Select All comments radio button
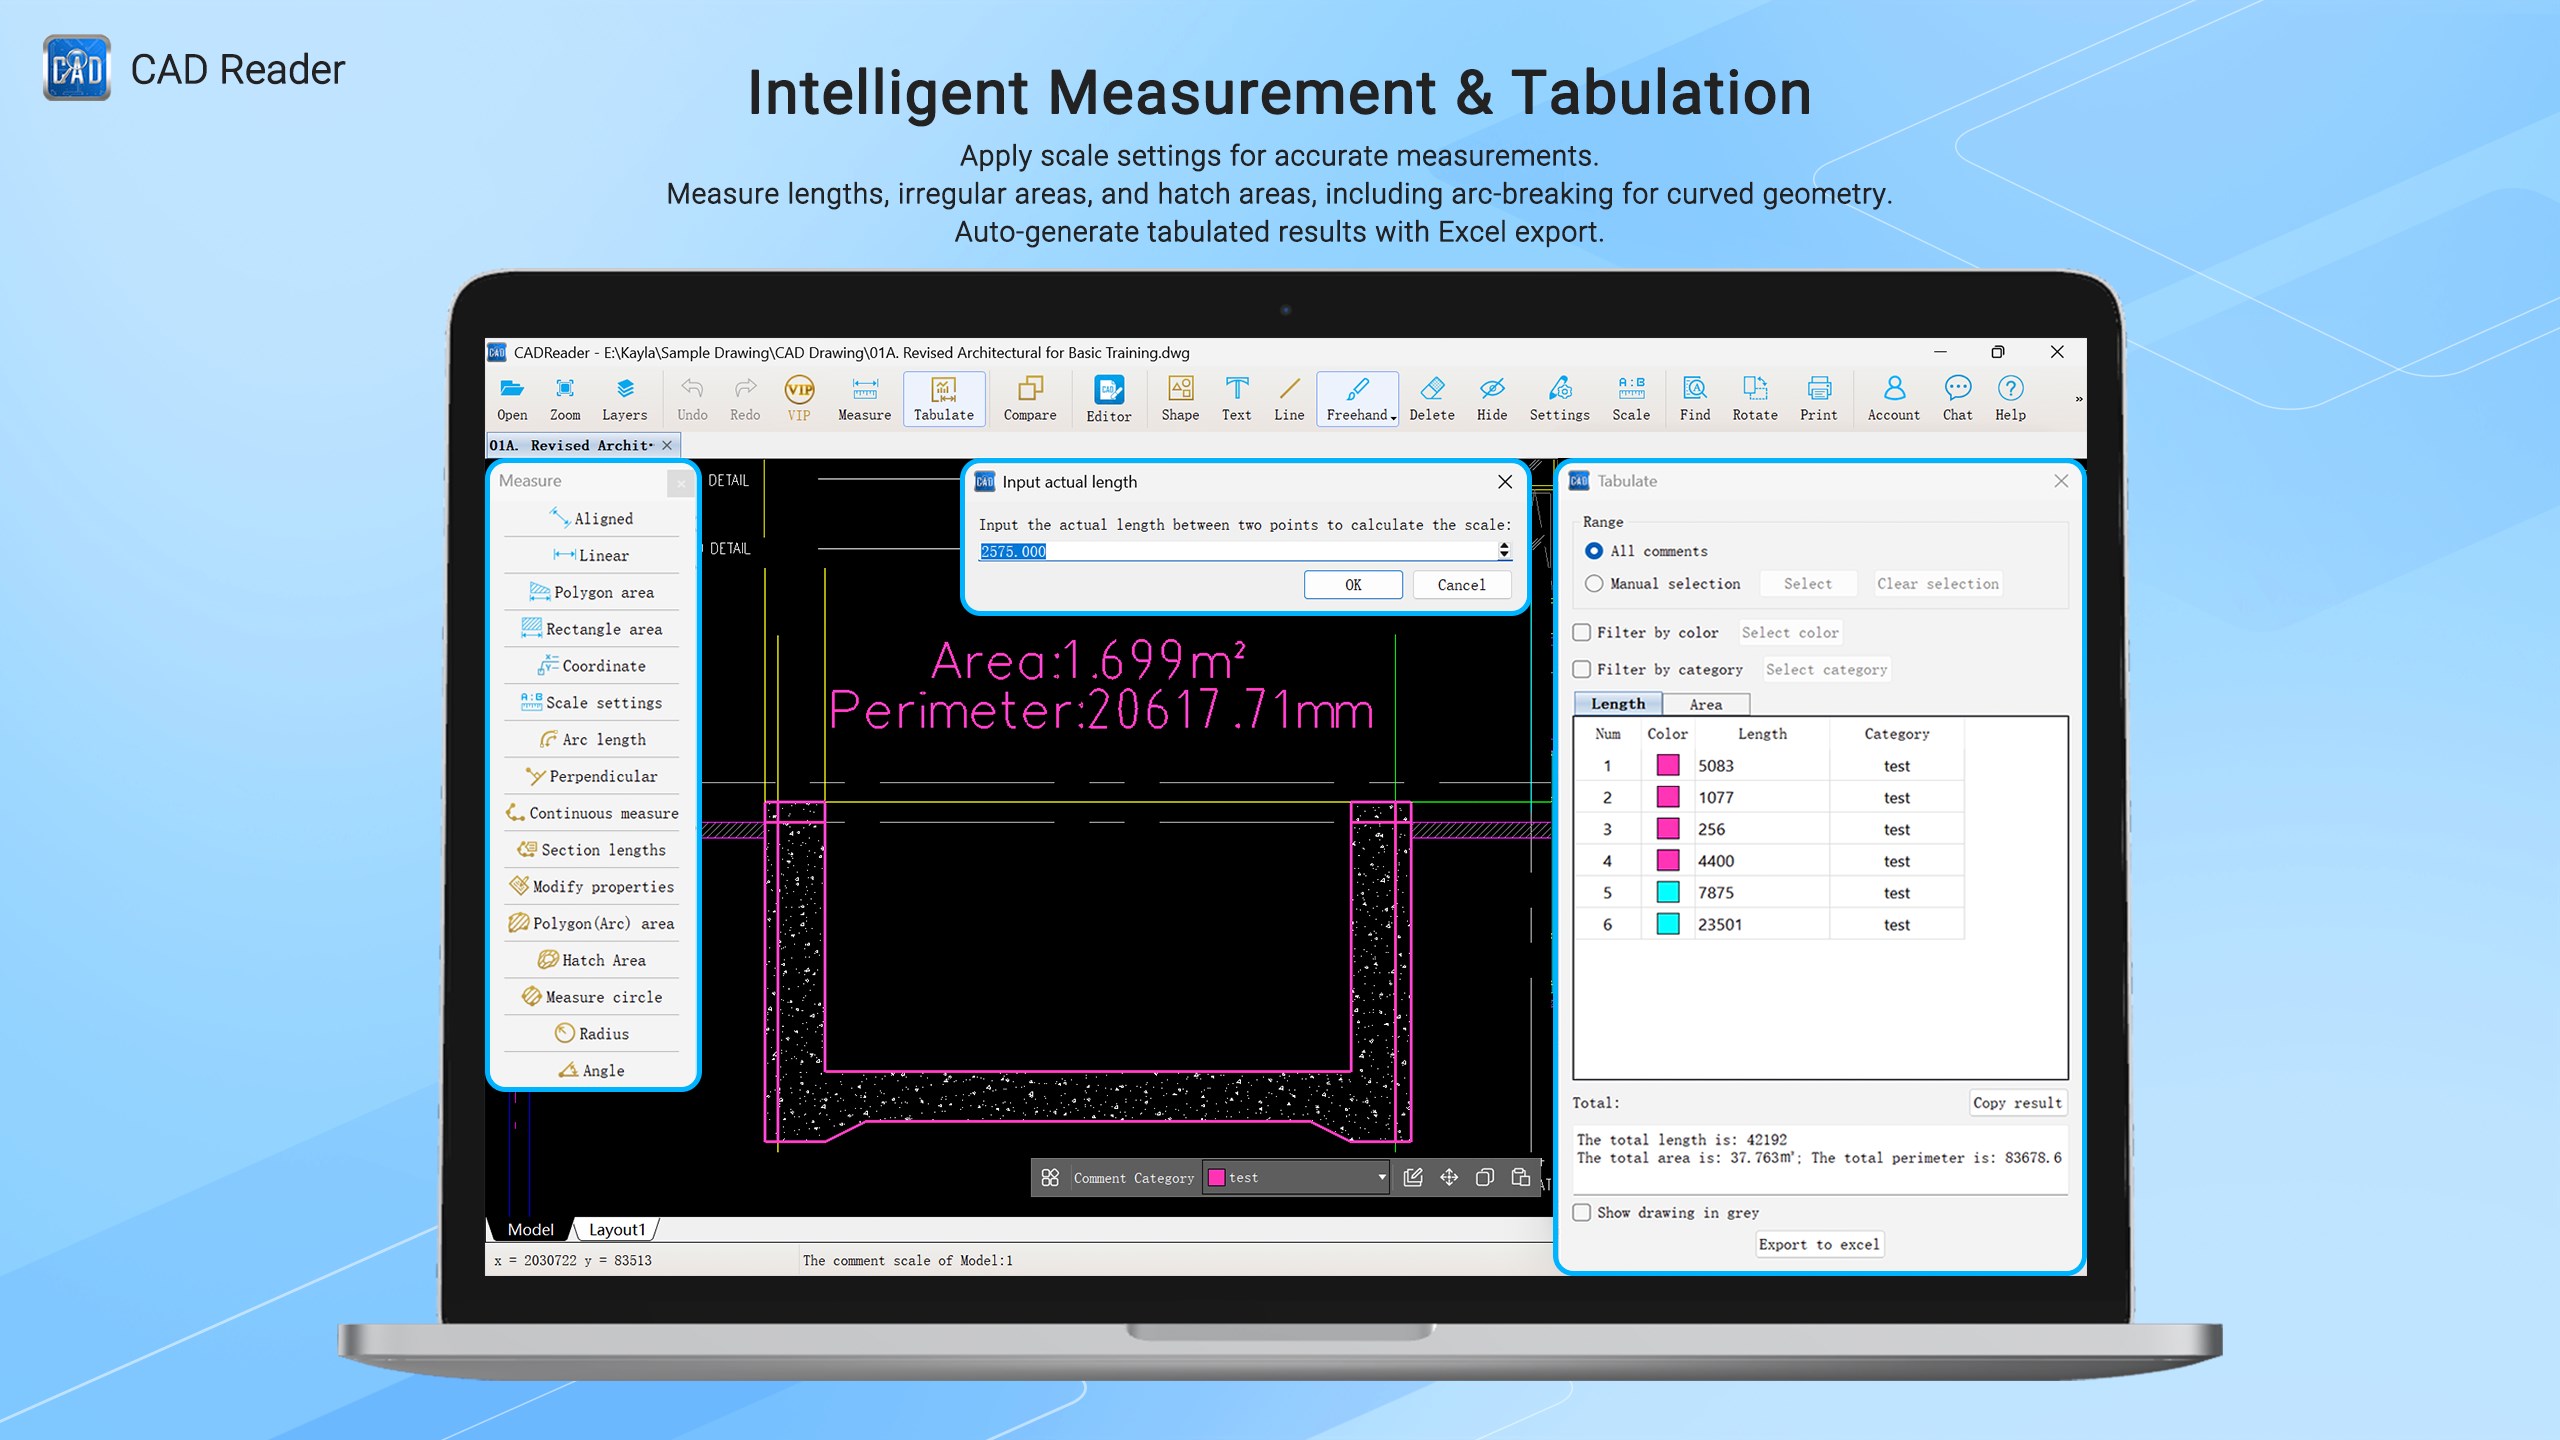This screenshot has height=1440, width=2560. tap(1594, 551)
